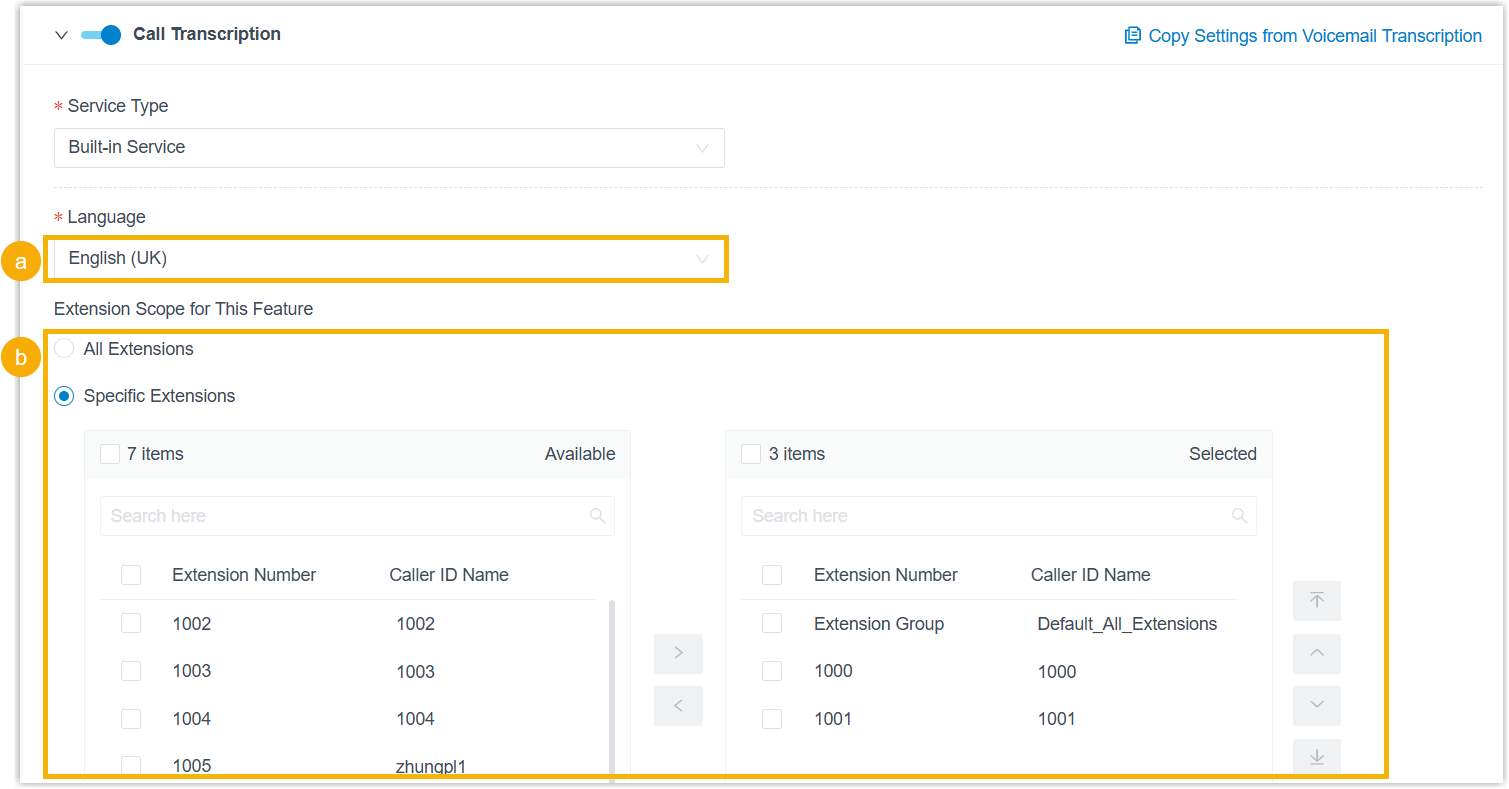
Task: Open the Language dropdown showing English (UK)
Action: pos(389,258)
